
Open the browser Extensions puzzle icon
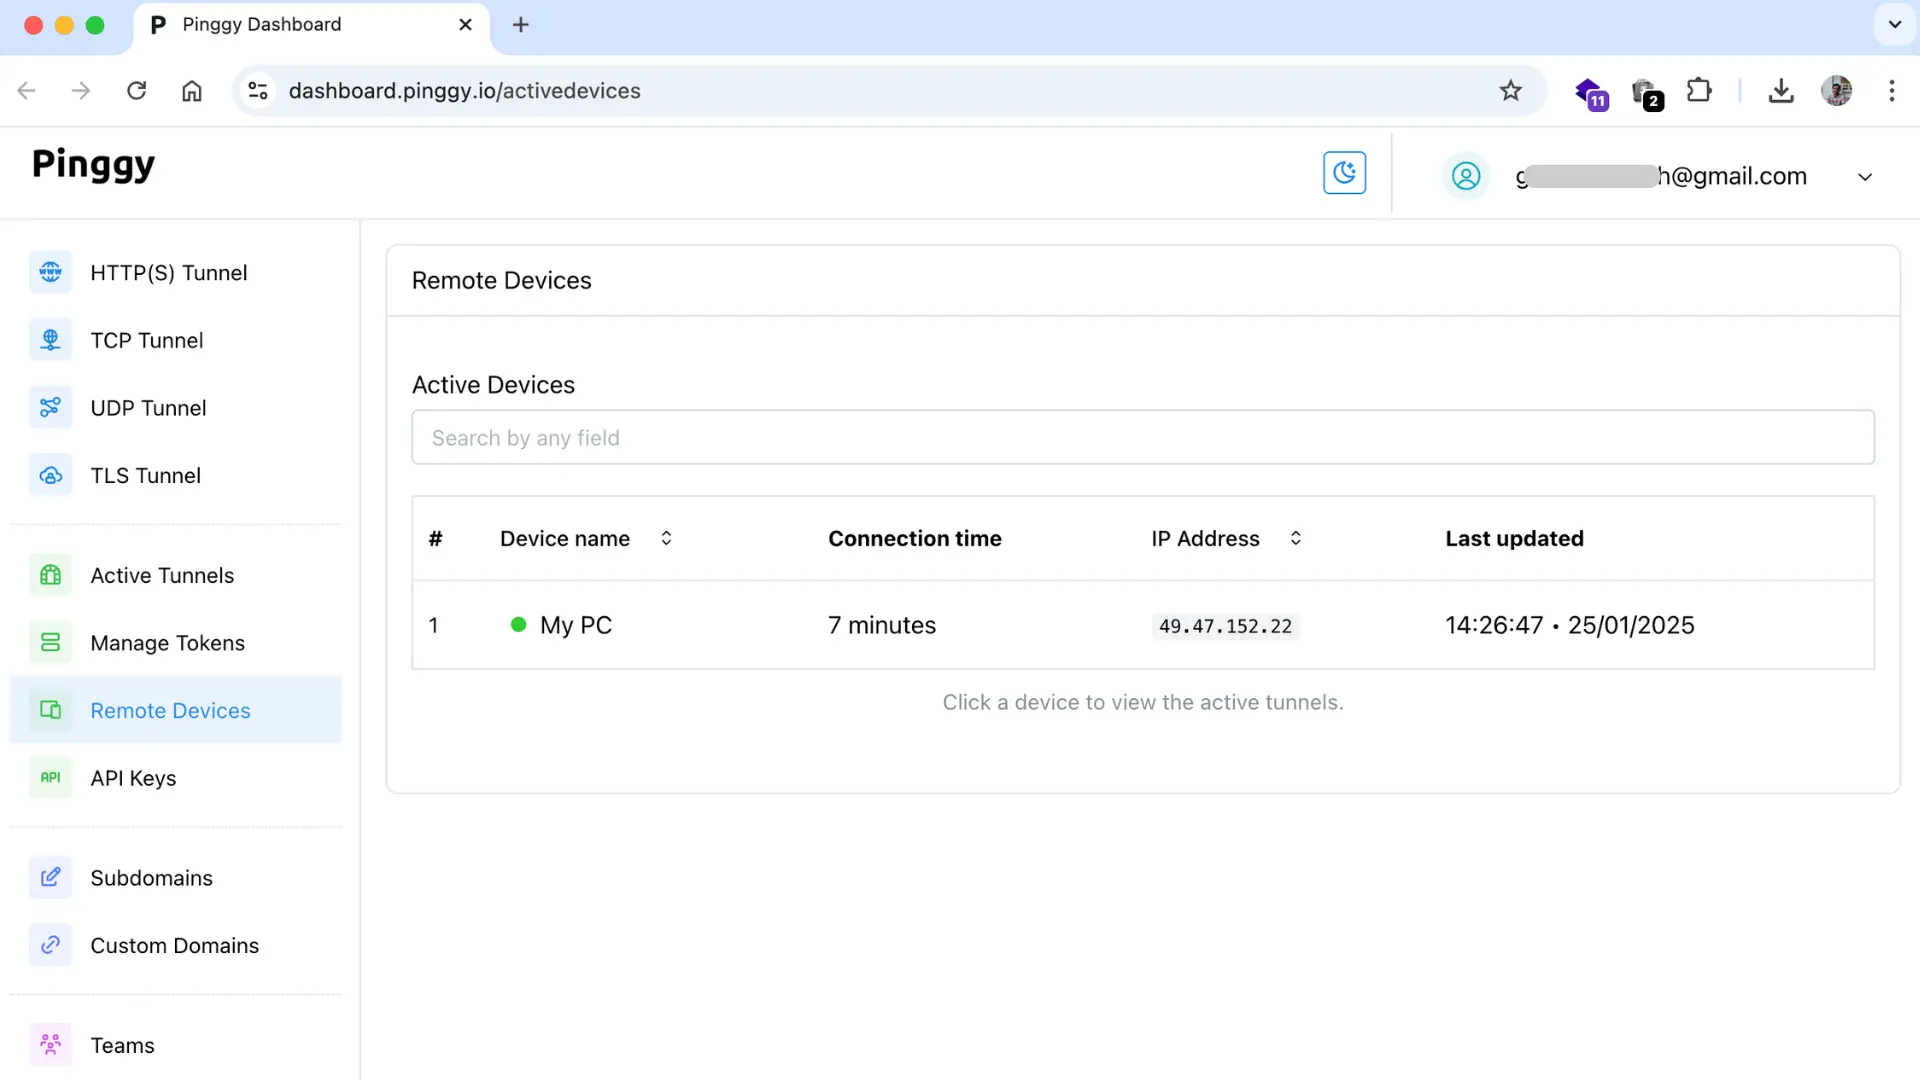pyautogui.click(x=1699, y=91)
